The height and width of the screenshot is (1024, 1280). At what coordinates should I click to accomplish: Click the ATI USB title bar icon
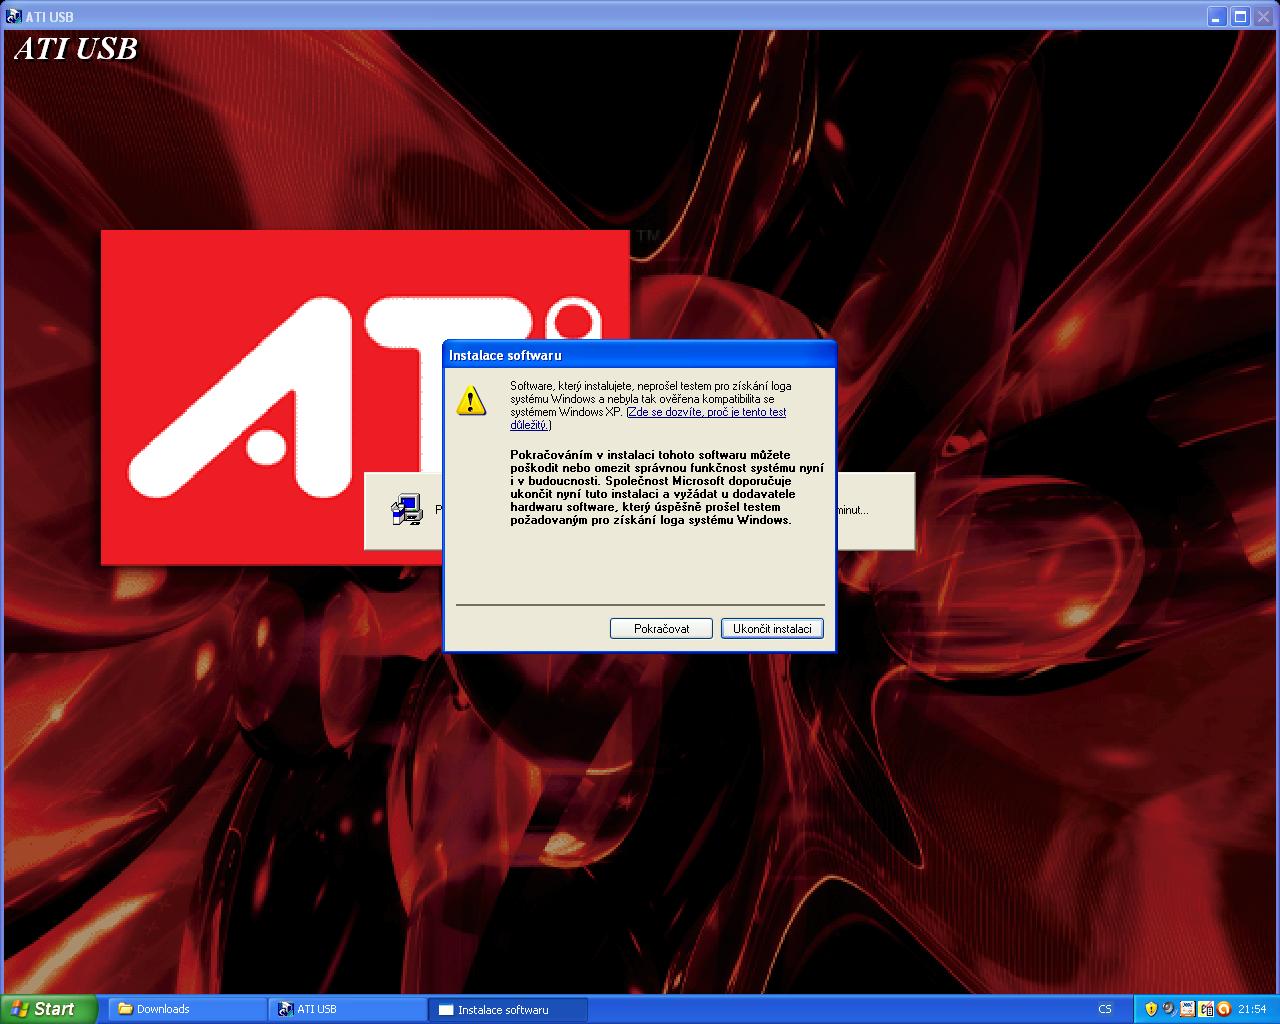(x=13, y=16)
